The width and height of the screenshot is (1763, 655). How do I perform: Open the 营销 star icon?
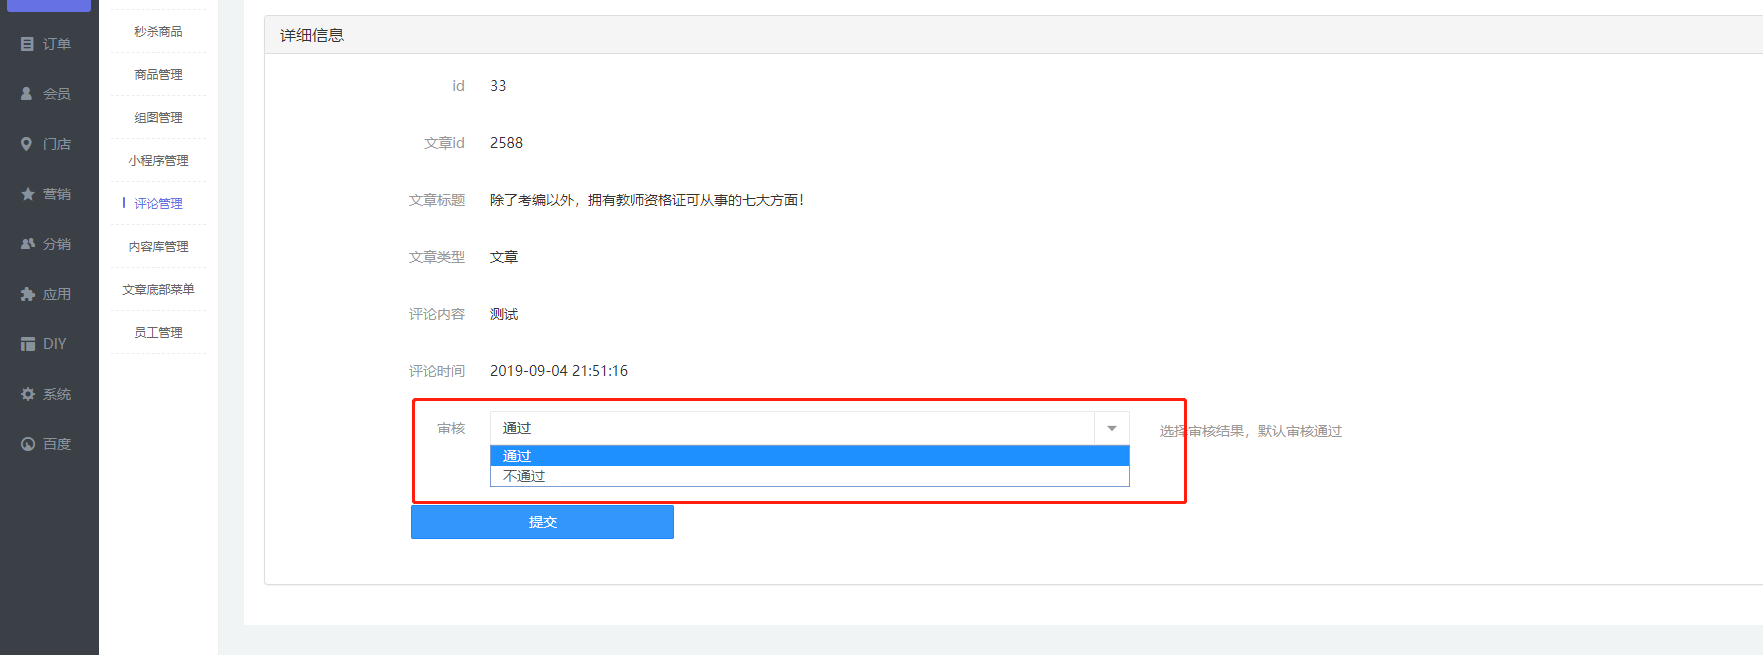coord(28,194)
